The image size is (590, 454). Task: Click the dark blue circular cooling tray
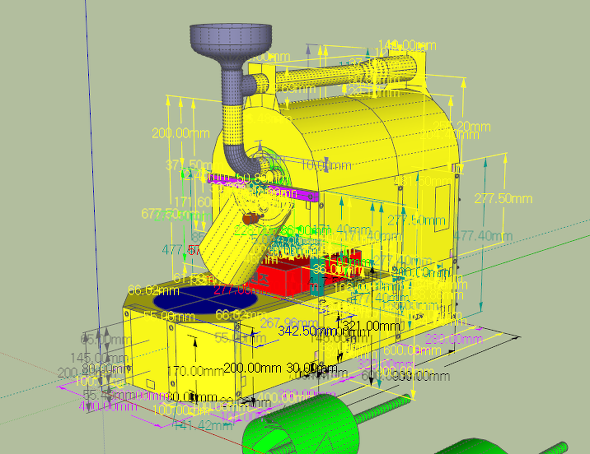pos(206,299)
